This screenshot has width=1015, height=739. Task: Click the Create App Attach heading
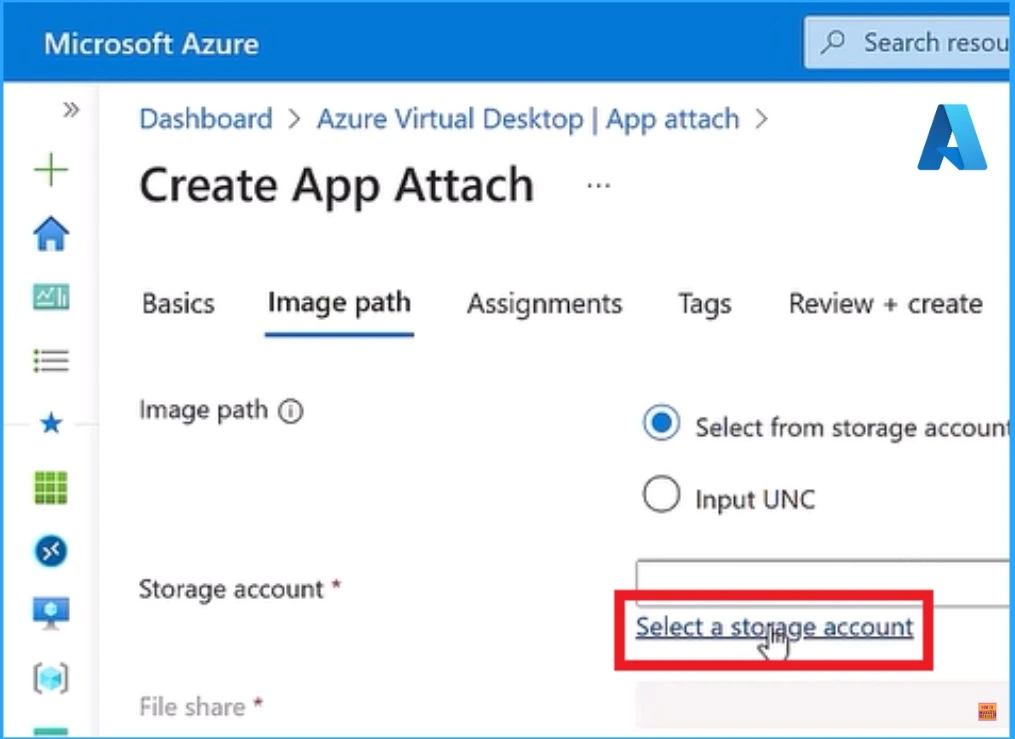(x=337, y=186)
